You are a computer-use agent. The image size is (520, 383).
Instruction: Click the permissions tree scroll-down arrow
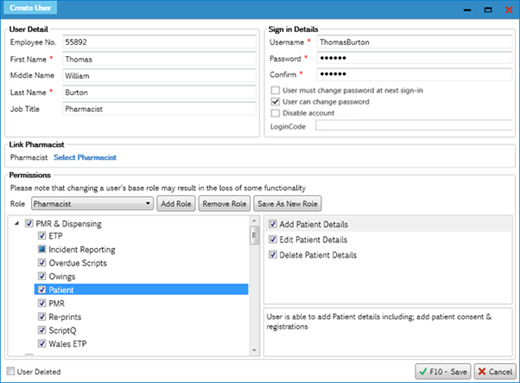254,350
